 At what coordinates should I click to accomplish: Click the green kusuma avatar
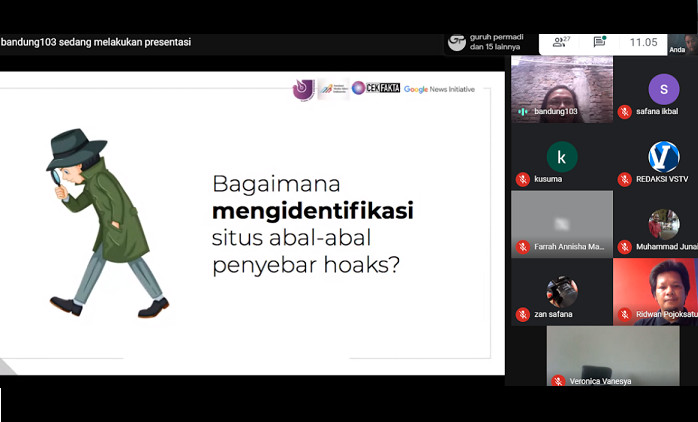561,157
